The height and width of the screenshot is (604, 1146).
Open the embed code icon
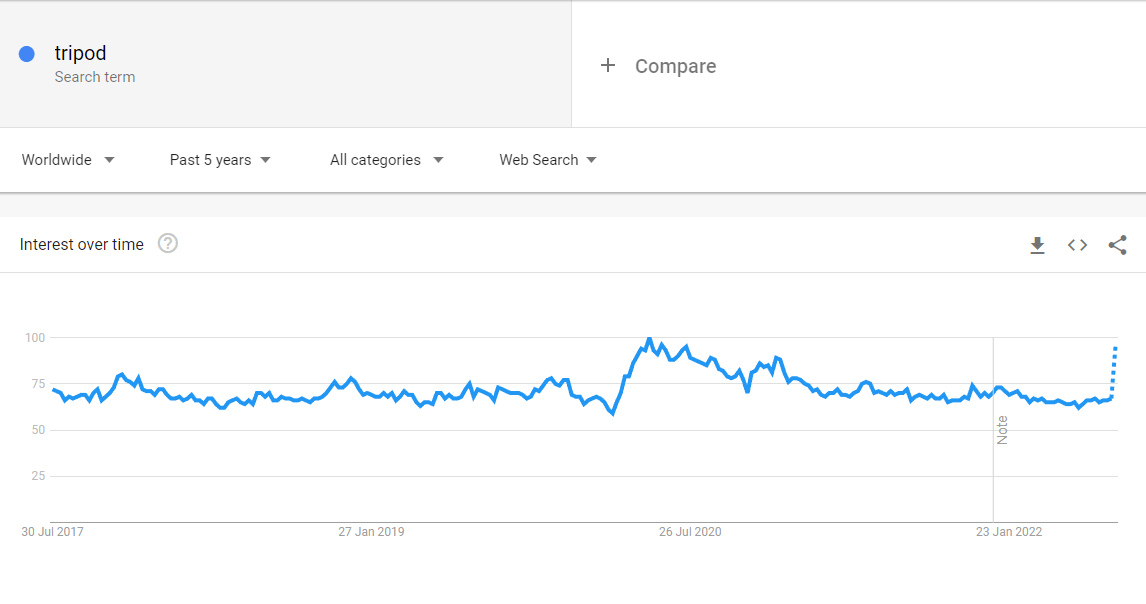(x=1077, y=245)
